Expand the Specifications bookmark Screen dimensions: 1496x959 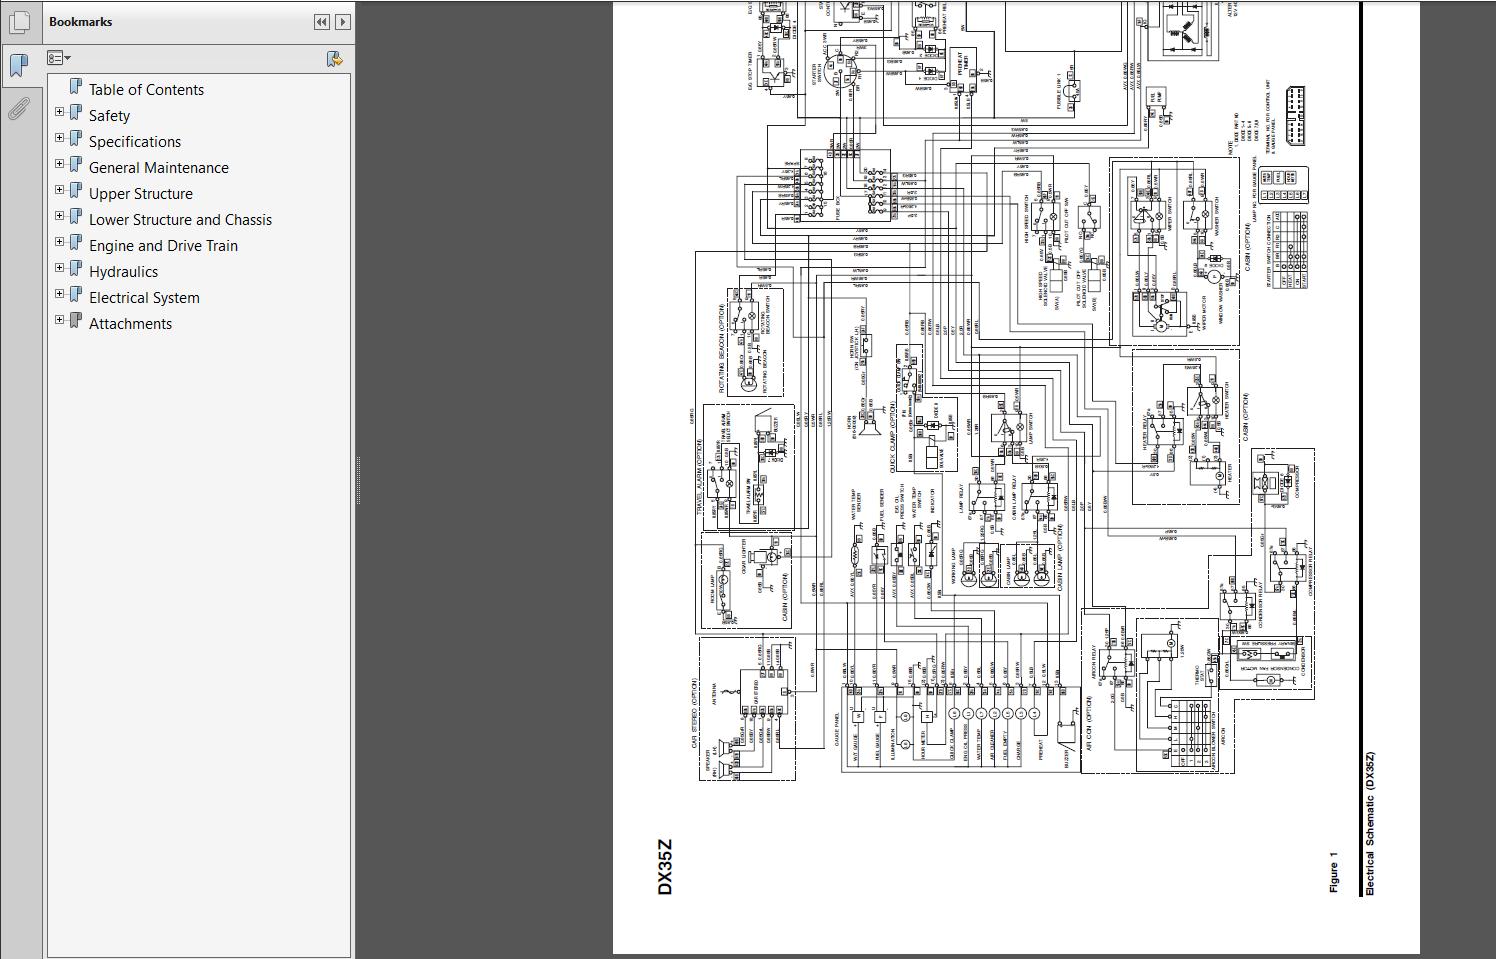point(60,138)
